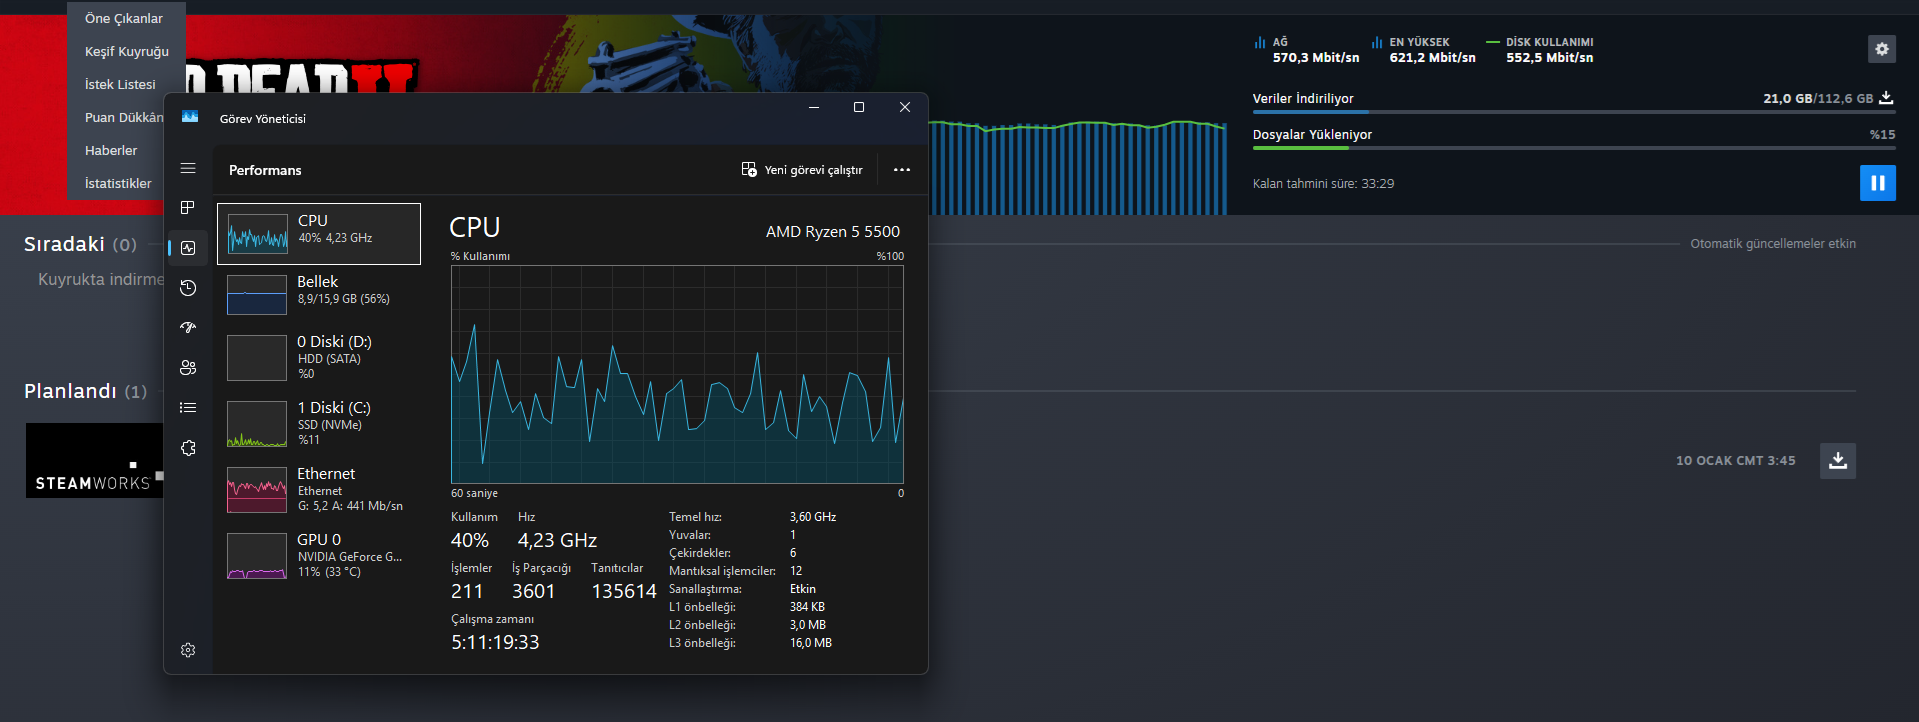Open Keşif Kuyruğu in Steam menu
1919x722 pixels.
[127, 52]
